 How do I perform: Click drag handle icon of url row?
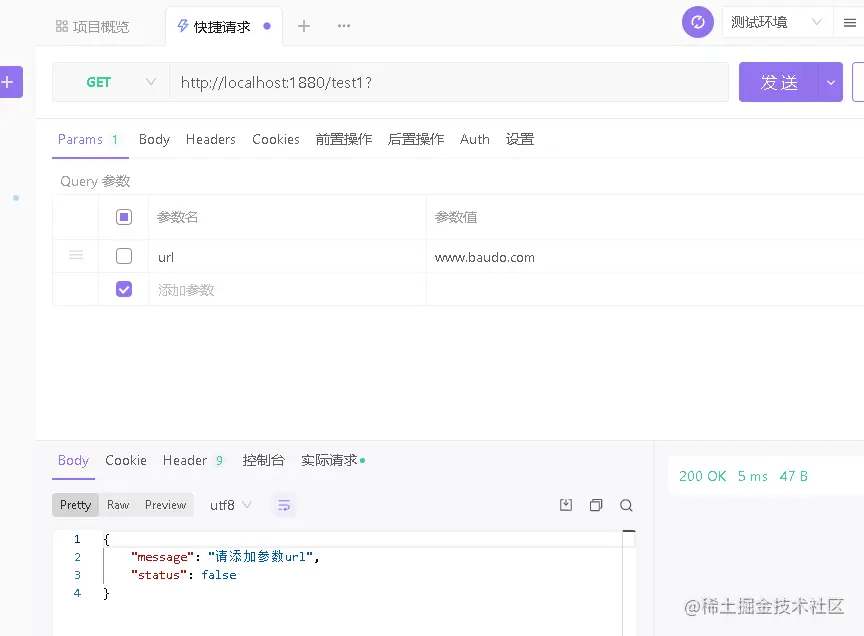[x=75, y=255]
